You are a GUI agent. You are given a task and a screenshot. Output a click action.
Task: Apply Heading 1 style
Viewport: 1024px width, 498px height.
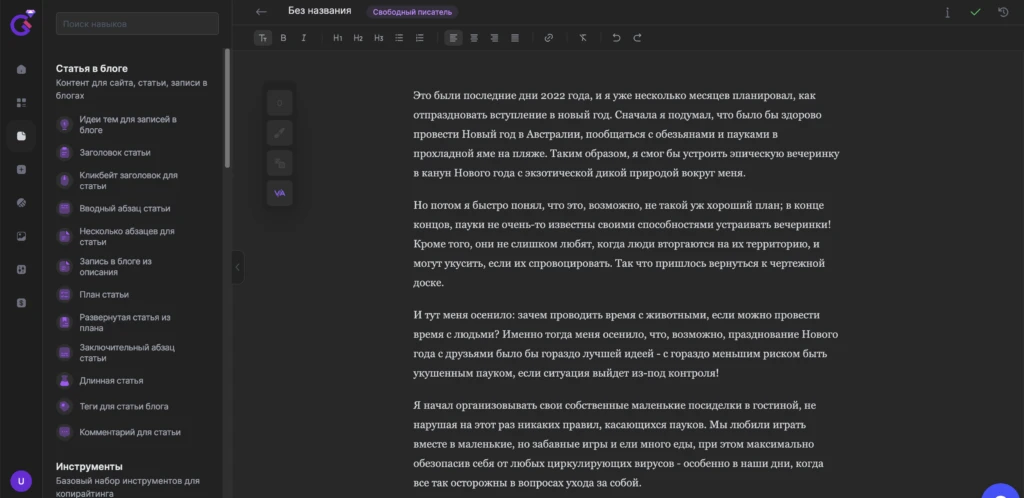click(x=338, y=38)
